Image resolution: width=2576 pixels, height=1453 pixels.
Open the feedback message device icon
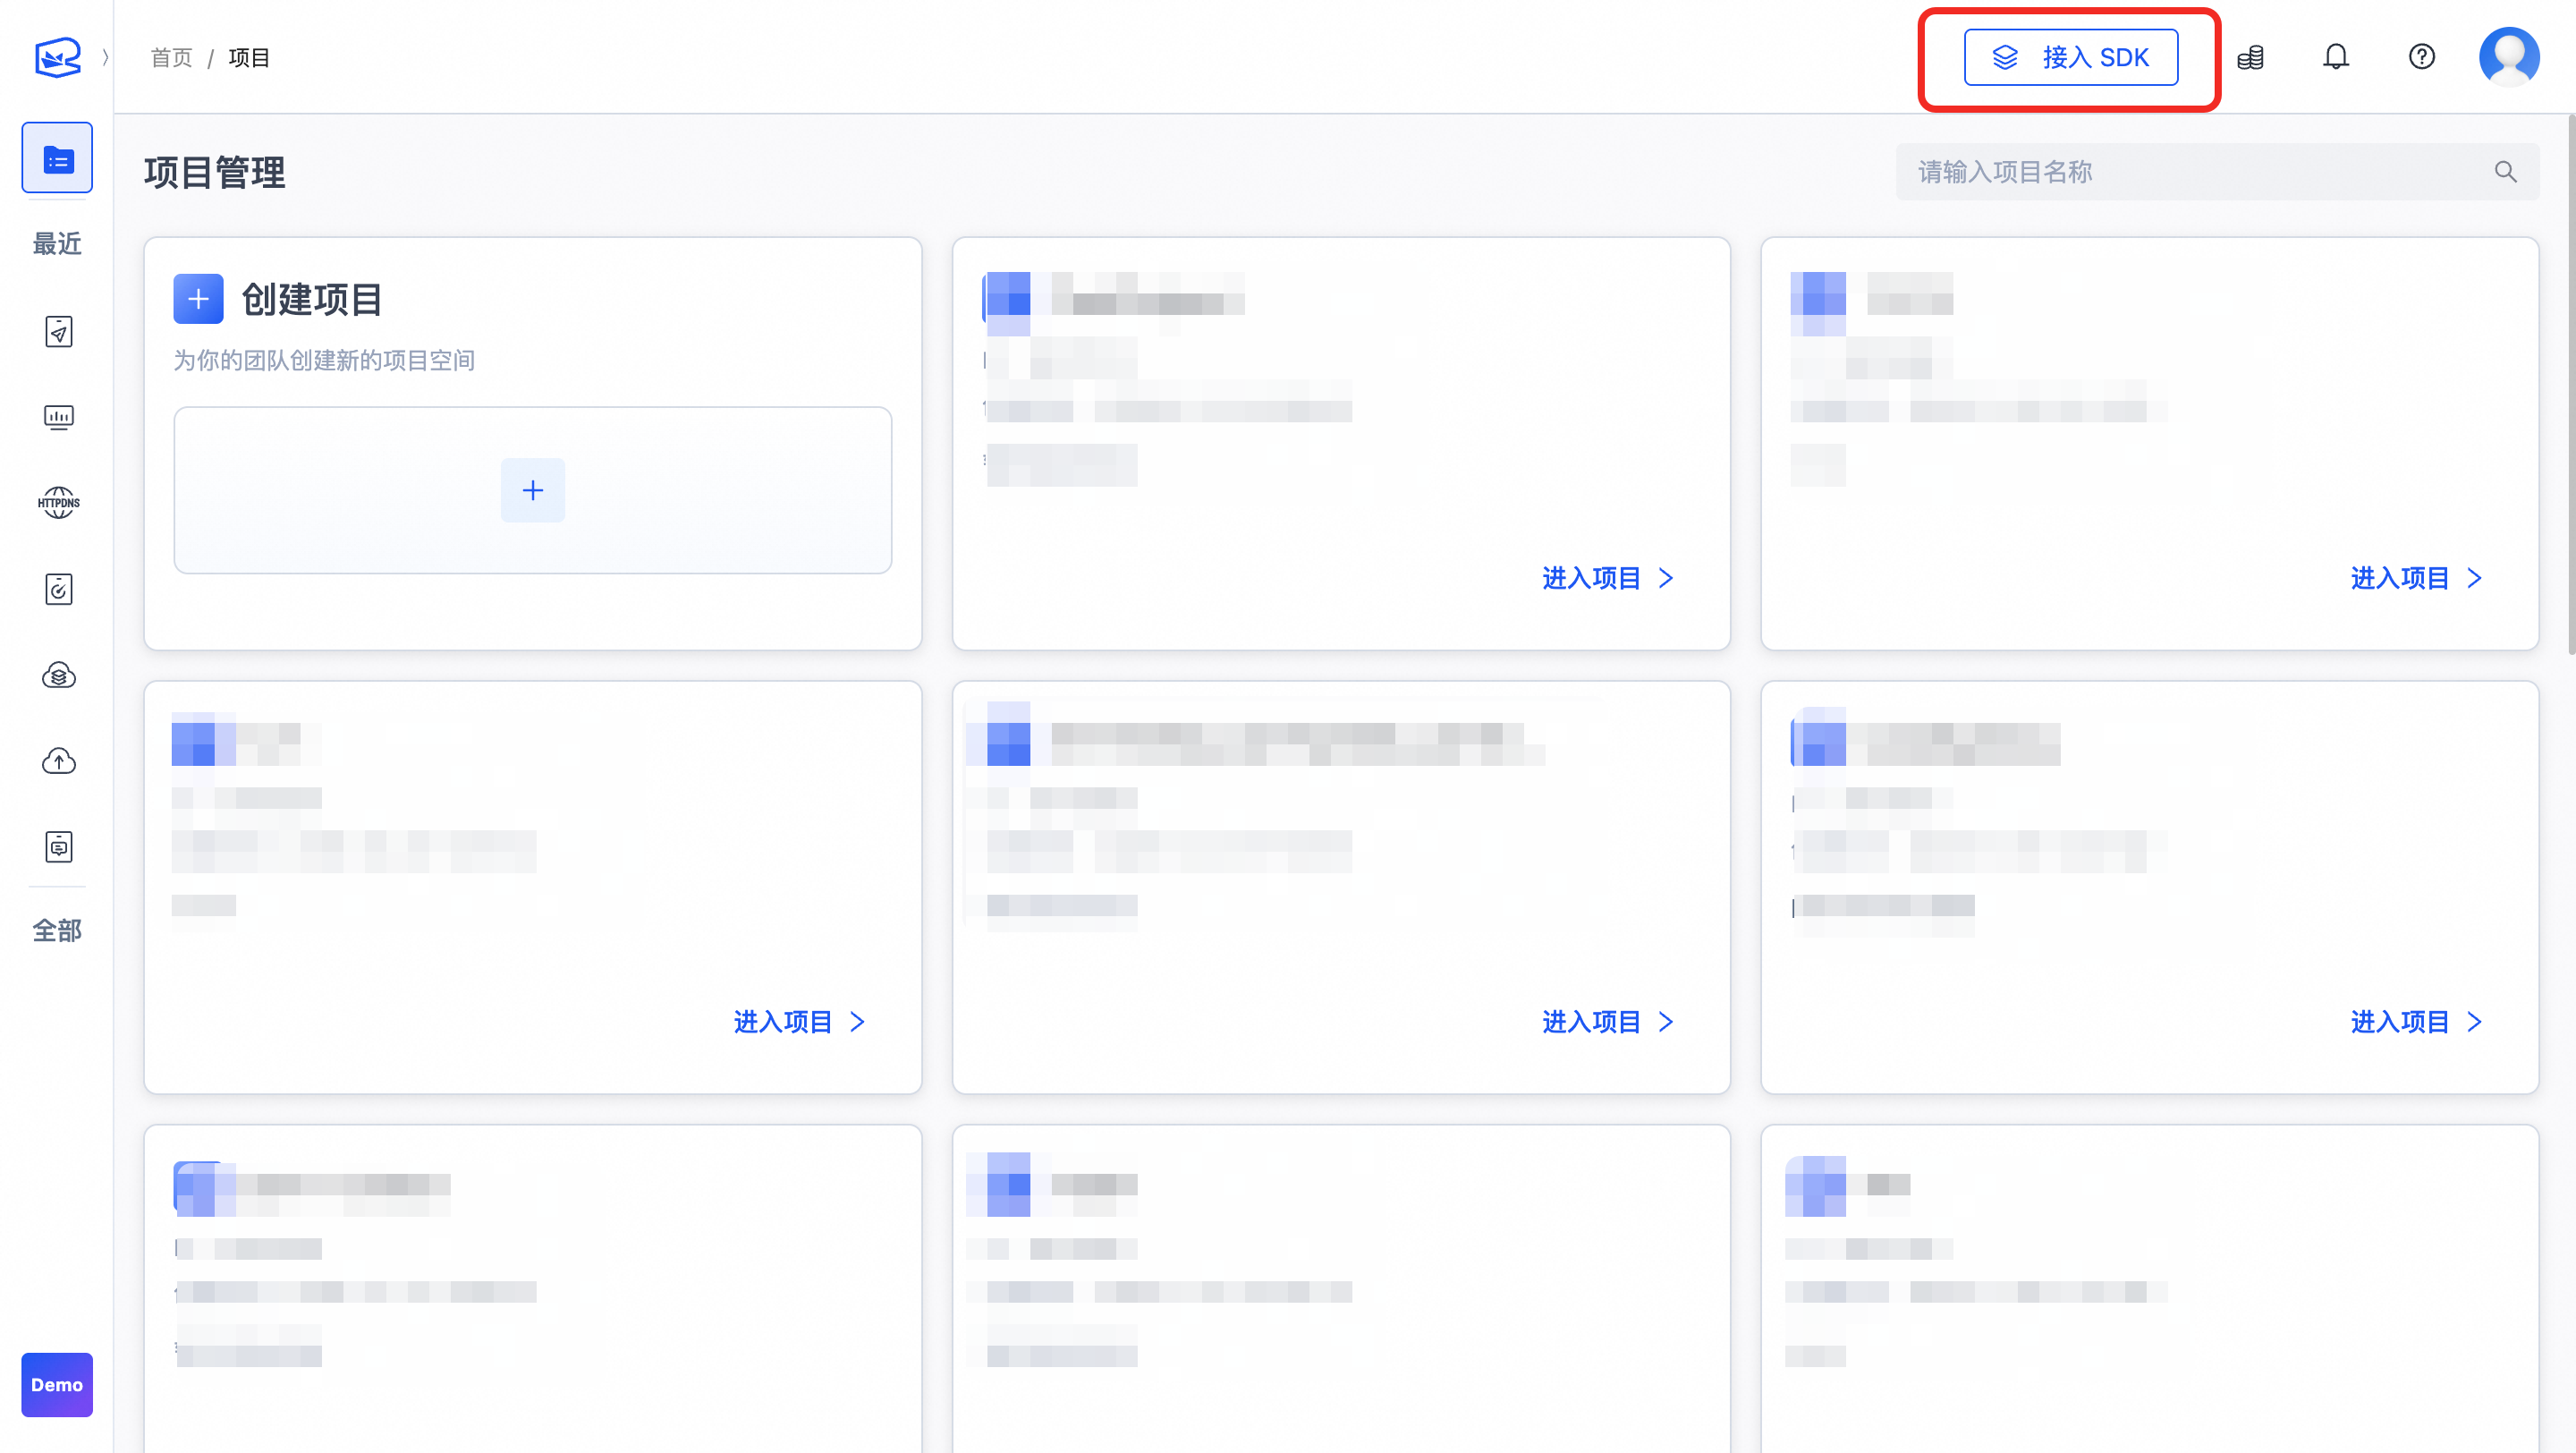pyautogui.click(x=58, y=847)
